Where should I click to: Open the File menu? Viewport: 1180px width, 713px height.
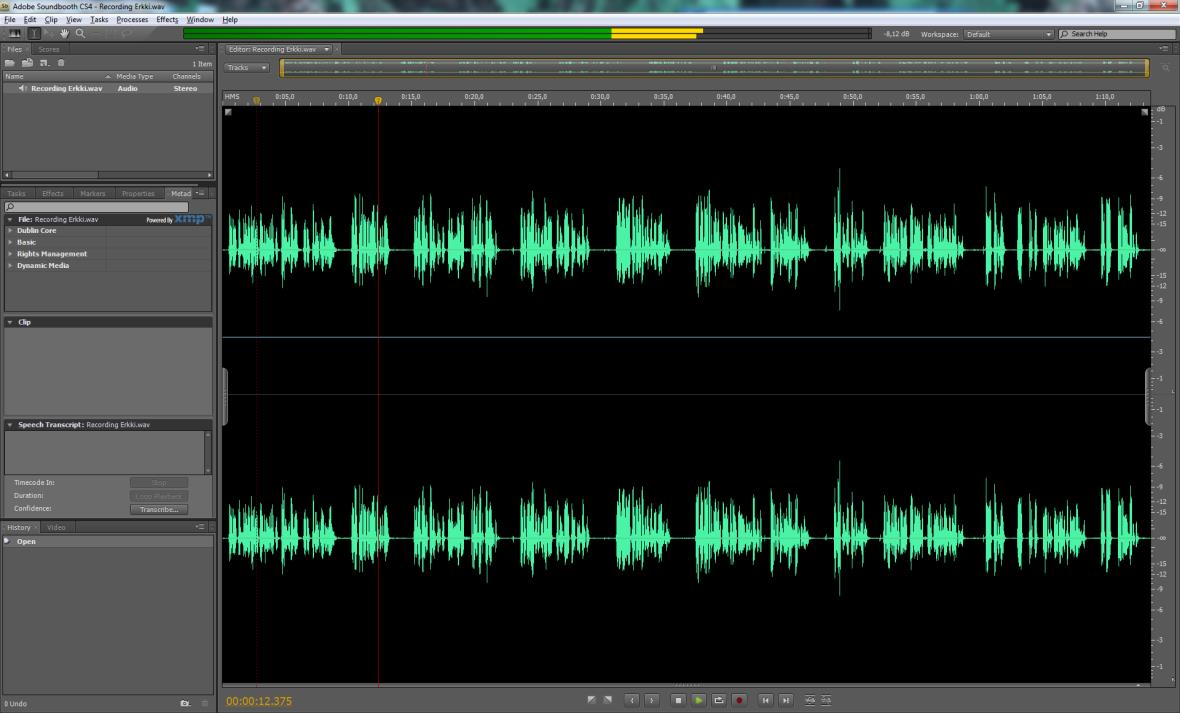[10, 20]
